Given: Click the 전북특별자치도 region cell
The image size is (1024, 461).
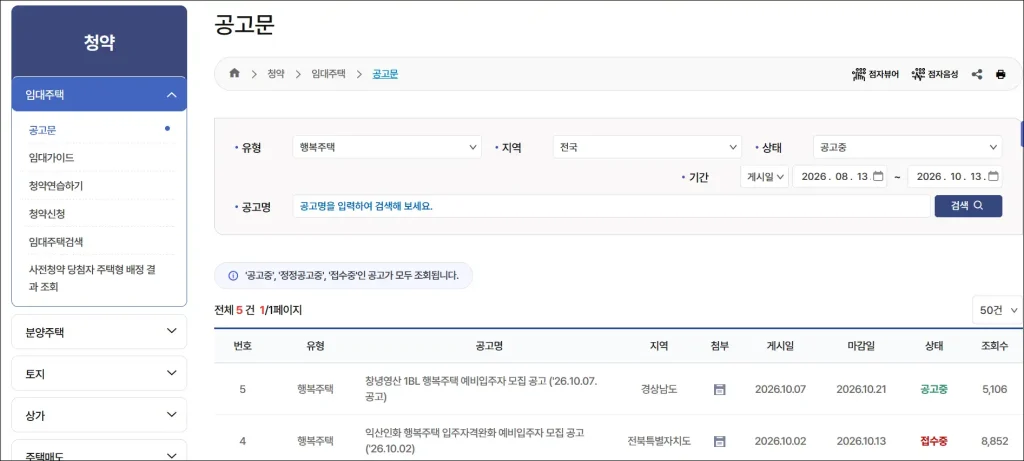Looking at the screenshot, I should click(x=659, y=441).
